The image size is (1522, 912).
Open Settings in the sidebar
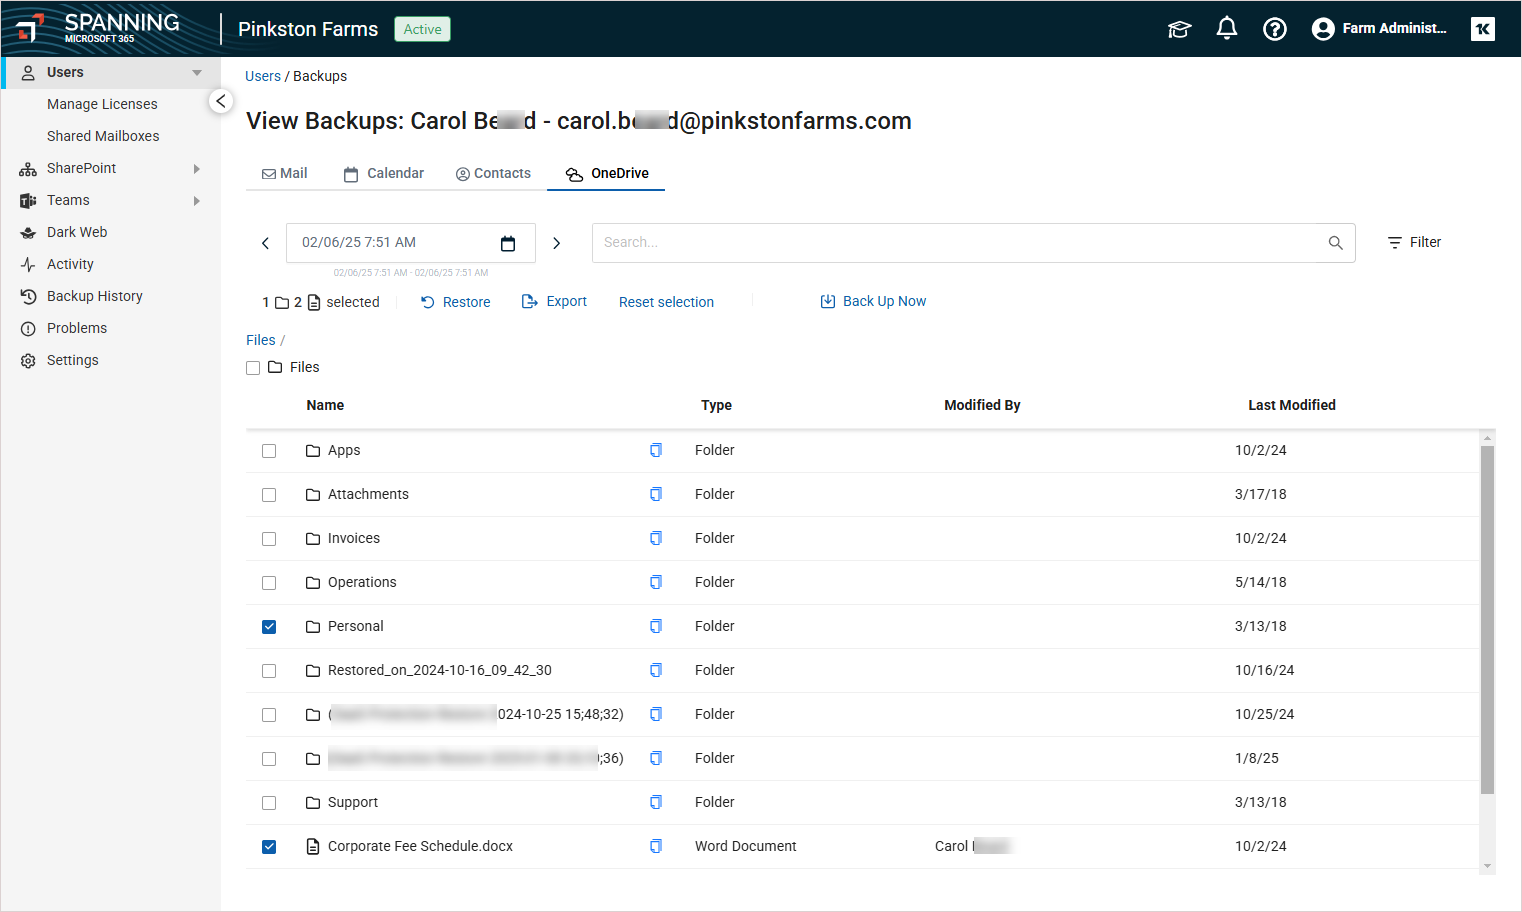coord(72,360)
